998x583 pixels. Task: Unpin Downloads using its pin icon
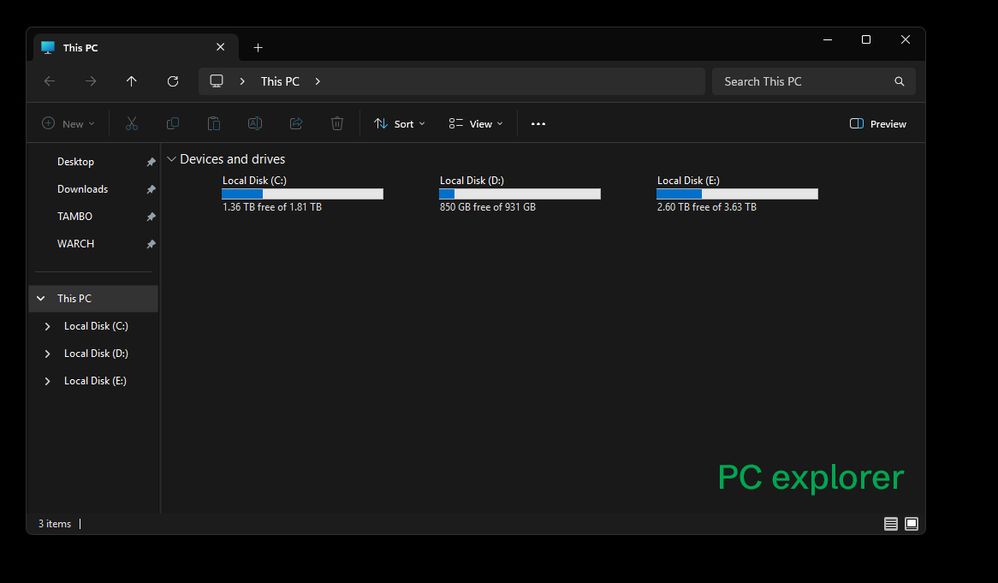pyautogui.click(x=151, y=190)
